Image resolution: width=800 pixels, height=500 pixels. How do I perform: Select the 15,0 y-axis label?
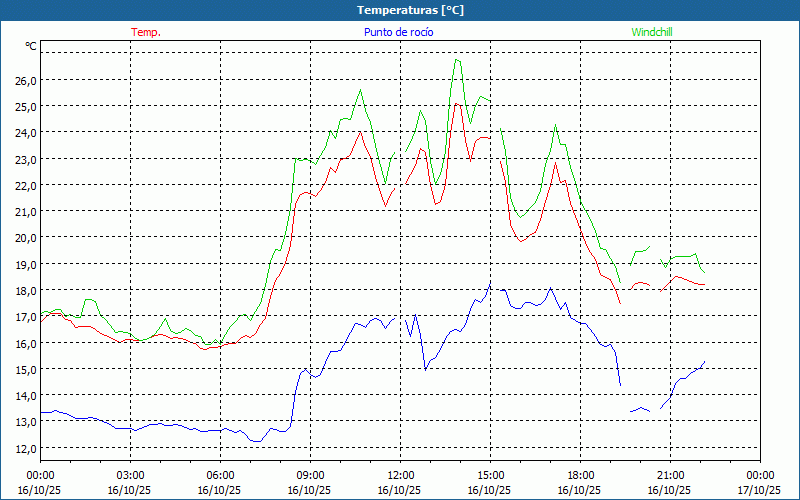24,369
